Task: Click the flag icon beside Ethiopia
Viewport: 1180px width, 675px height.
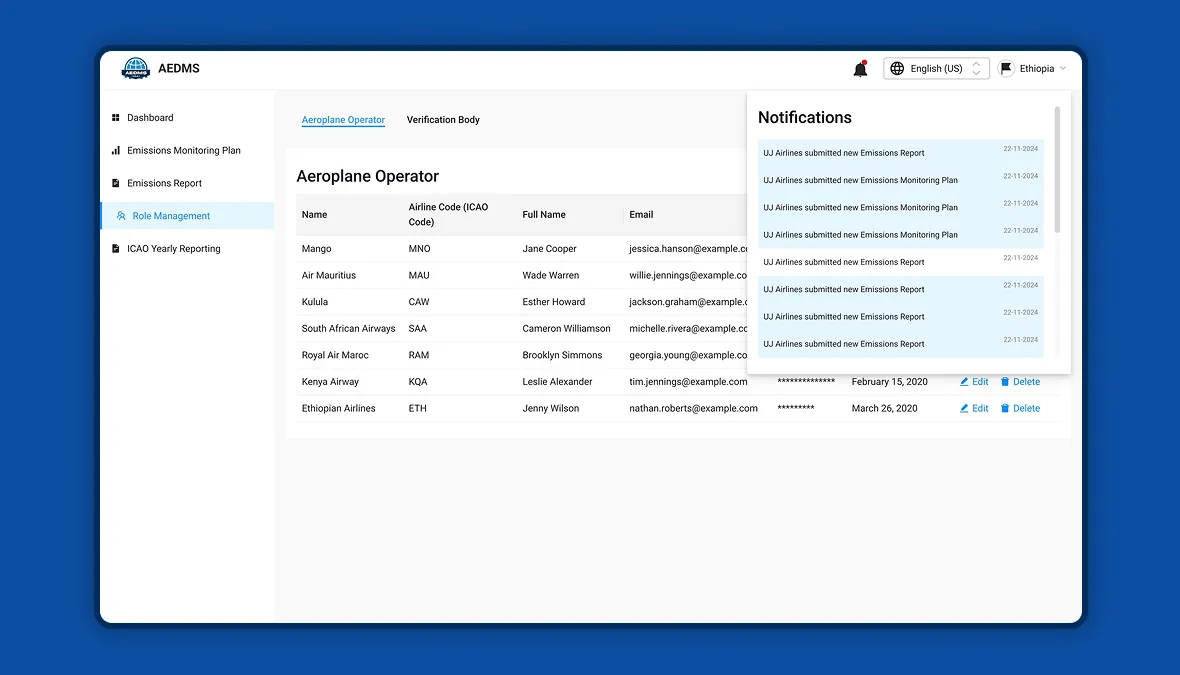Action: tap(1006, 68)
